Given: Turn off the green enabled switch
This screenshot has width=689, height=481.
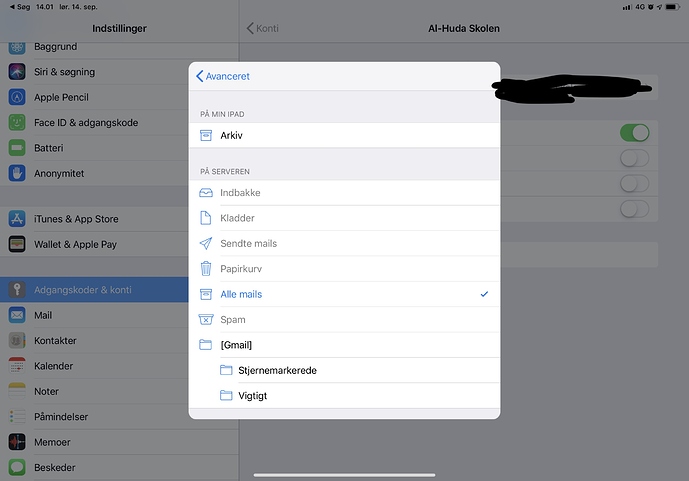Looking at the screenshot, I should 634,133.
